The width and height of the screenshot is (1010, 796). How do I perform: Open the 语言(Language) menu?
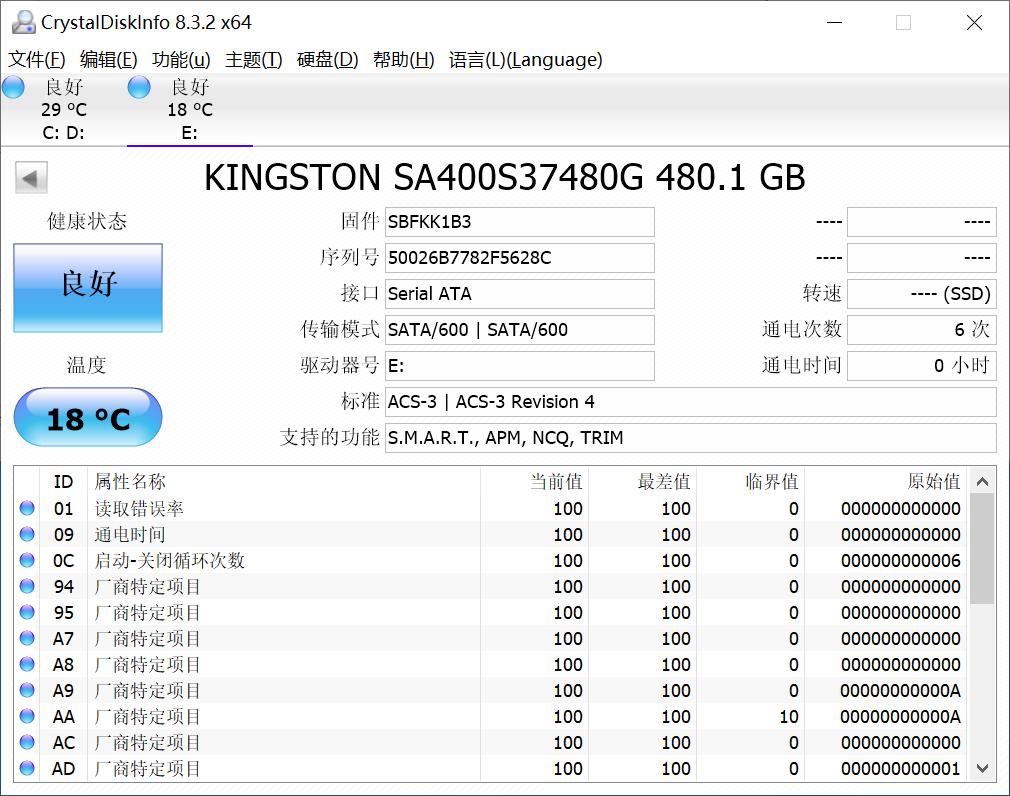pyautogui.click(x=523, y=60)
